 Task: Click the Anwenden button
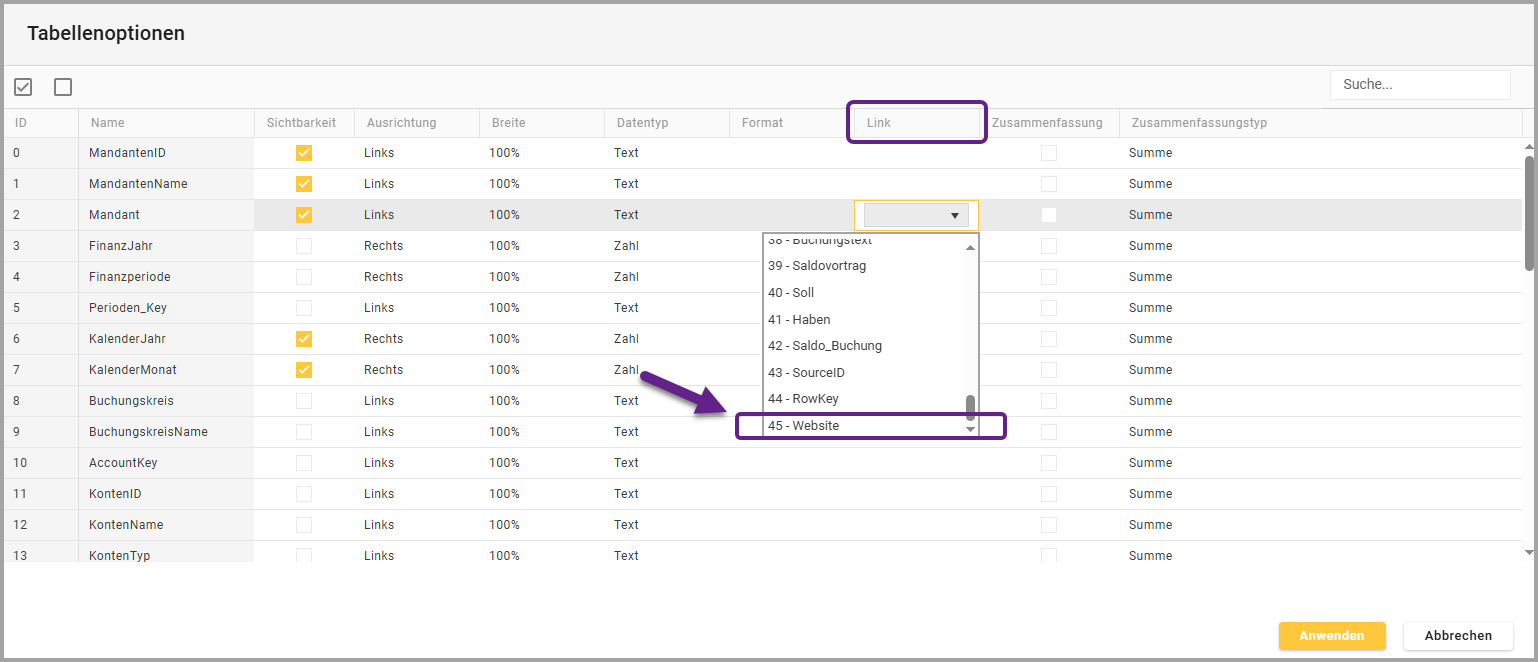coord(1331,636)
